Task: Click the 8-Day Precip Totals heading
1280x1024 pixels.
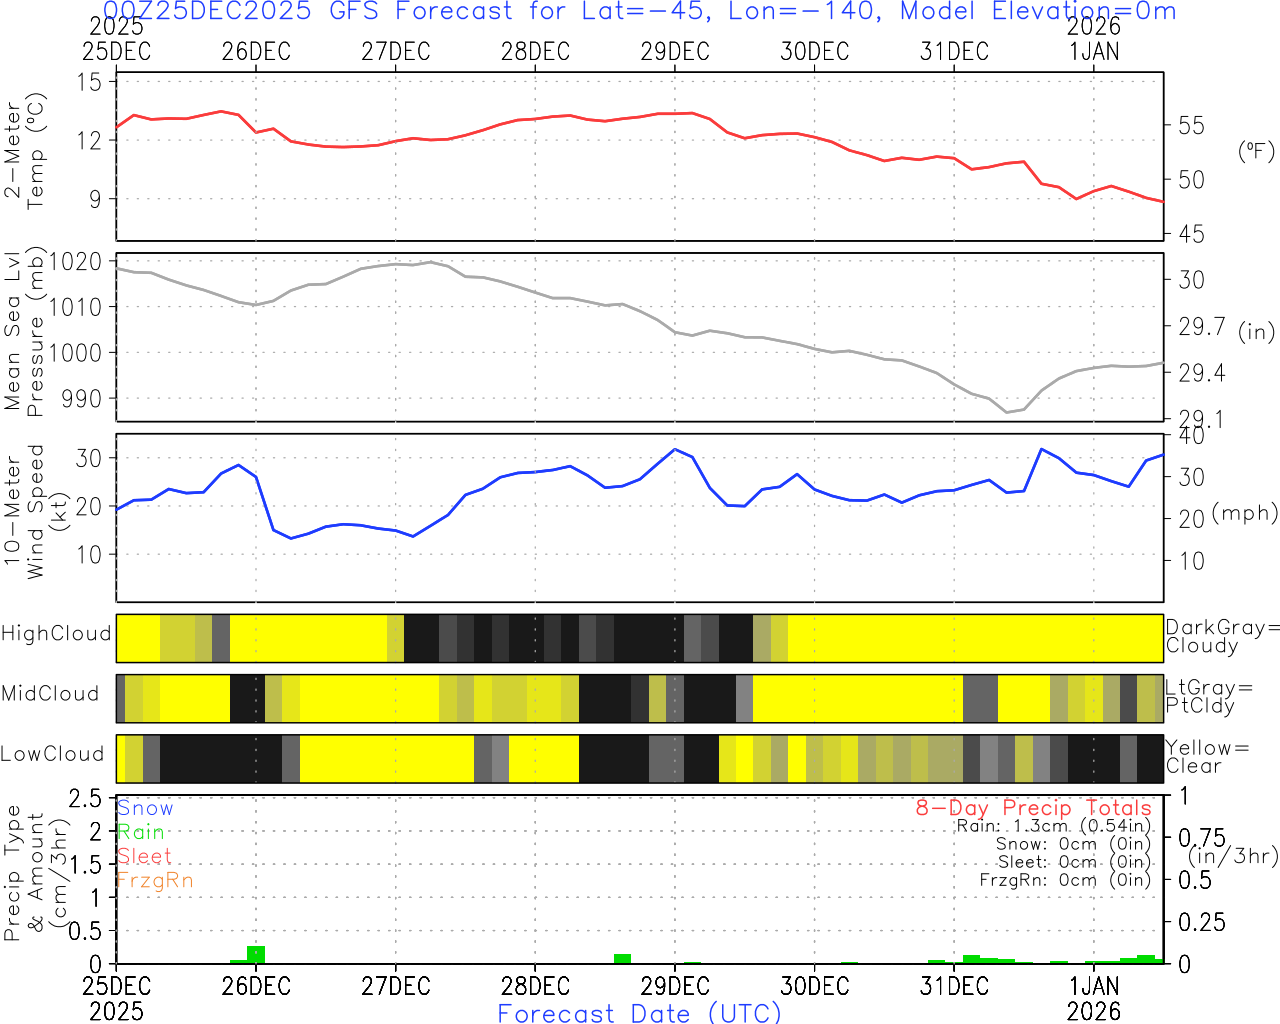Action: 1033,808
